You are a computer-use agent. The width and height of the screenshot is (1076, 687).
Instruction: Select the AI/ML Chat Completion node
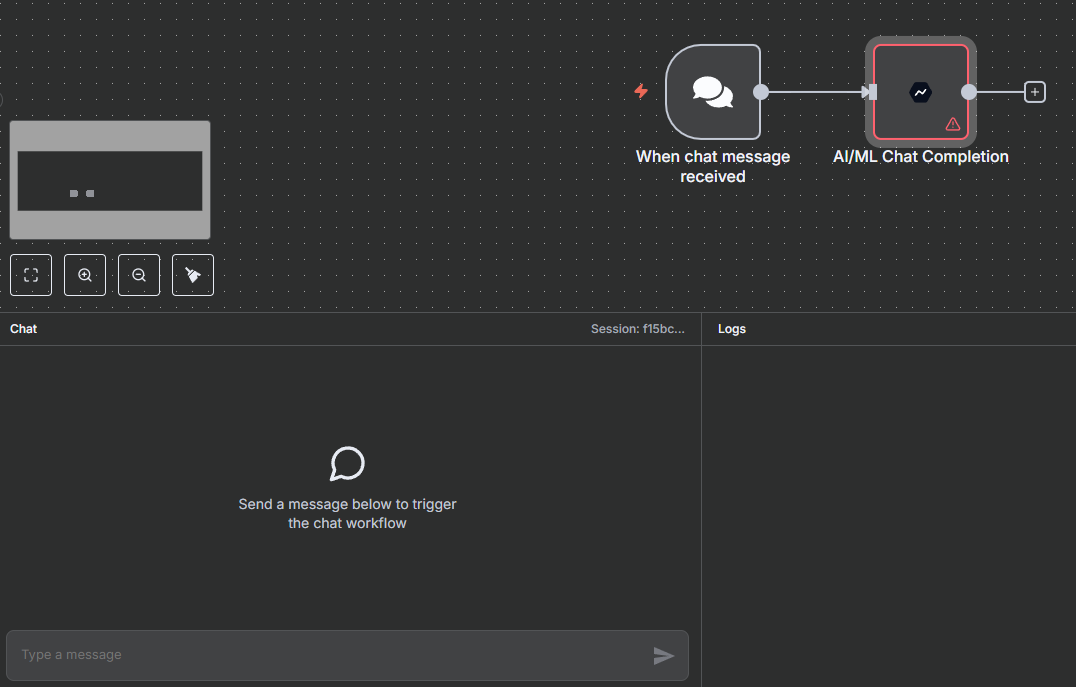click(920, 92)
